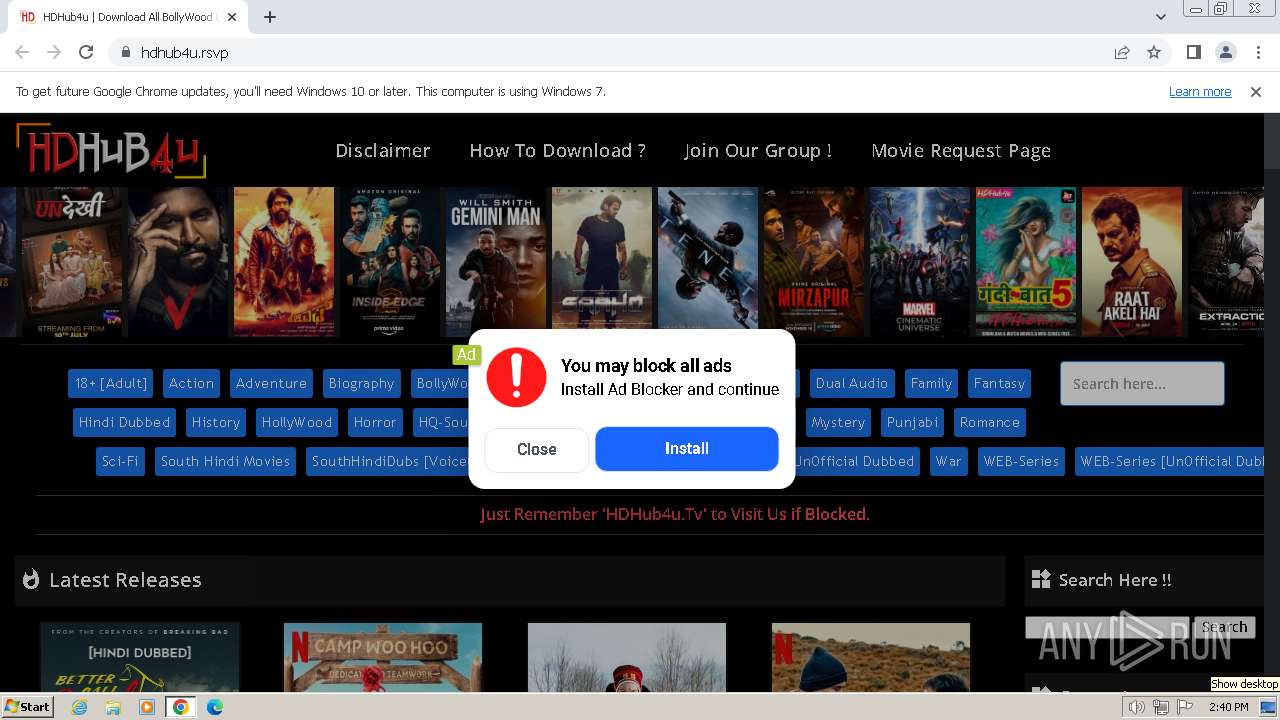Open How To Download ? menu item
Image resolution: width=1280 pixels, height=720 pixels.
[x=557, y=150]
